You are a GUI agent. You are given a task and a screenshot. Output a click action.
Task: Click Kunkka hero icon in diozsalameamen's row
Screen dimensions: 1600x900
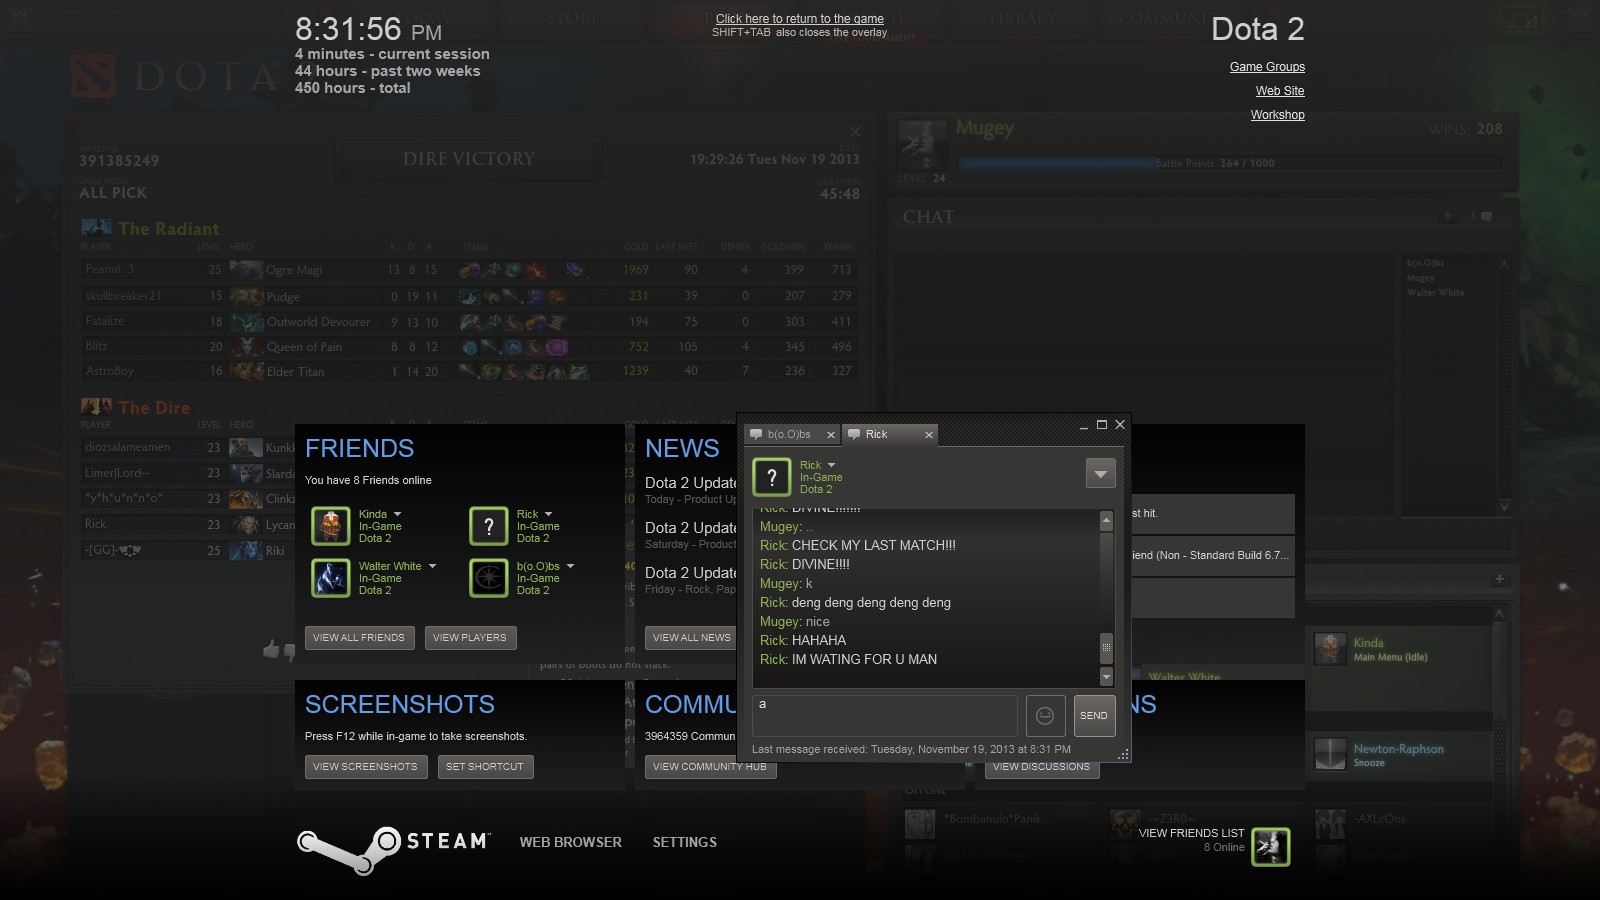246,447
